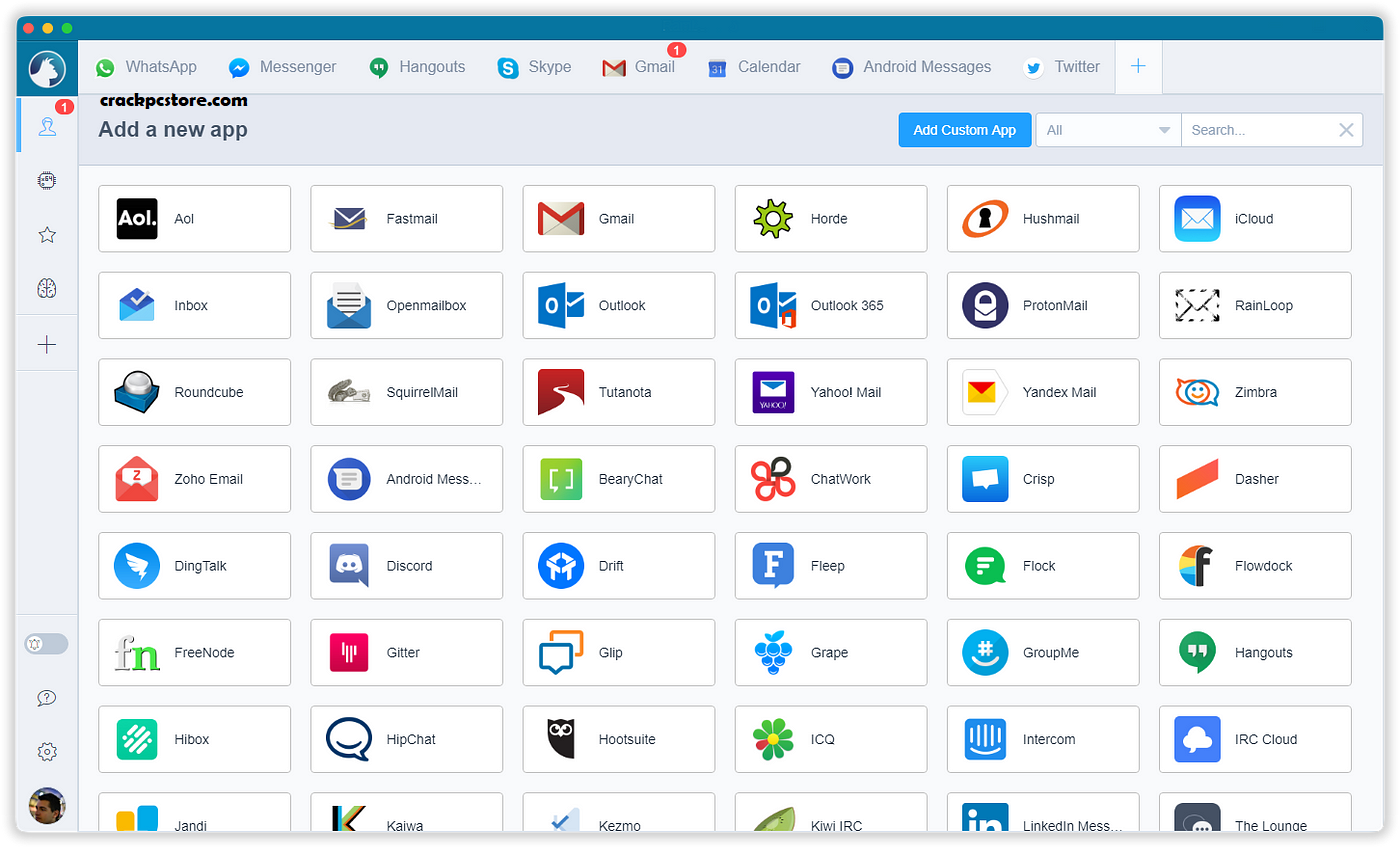Open the sidebar profile group with badge
Screen dimensions: 1400x848
(x=47, y=126)
